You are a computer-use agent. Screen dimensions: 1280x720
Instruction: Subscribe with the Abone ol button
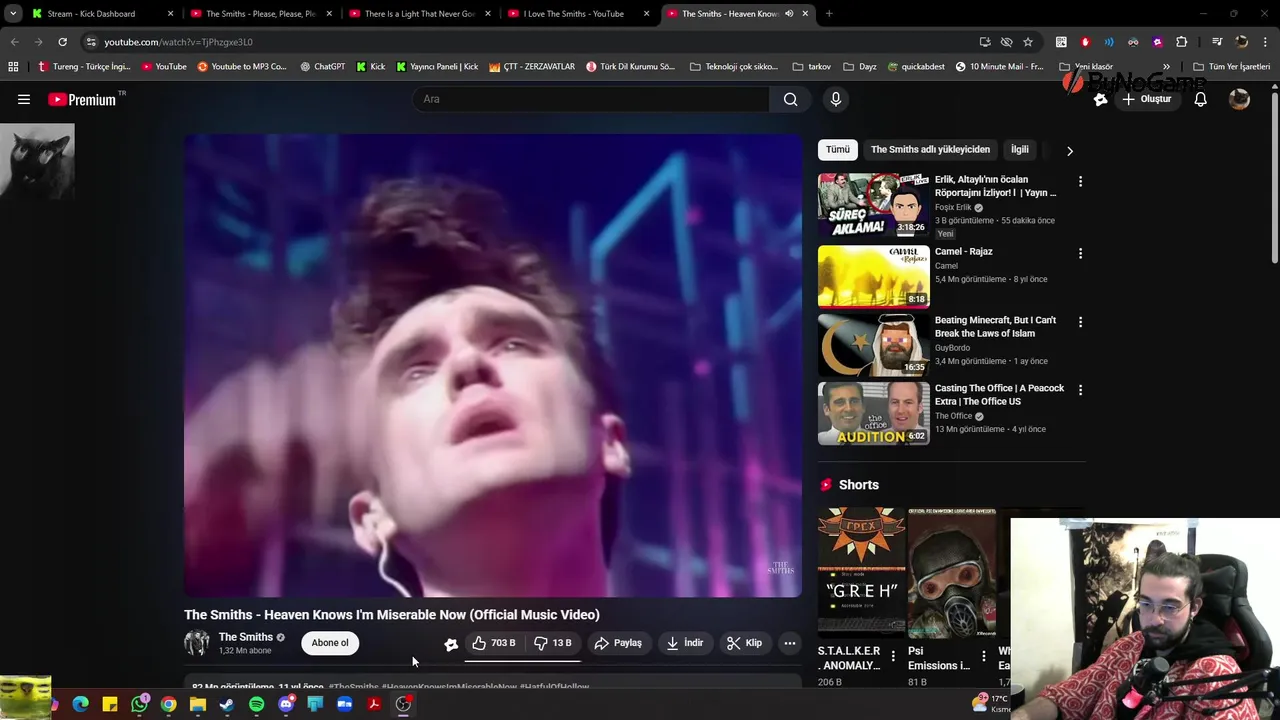pos(330,643)
